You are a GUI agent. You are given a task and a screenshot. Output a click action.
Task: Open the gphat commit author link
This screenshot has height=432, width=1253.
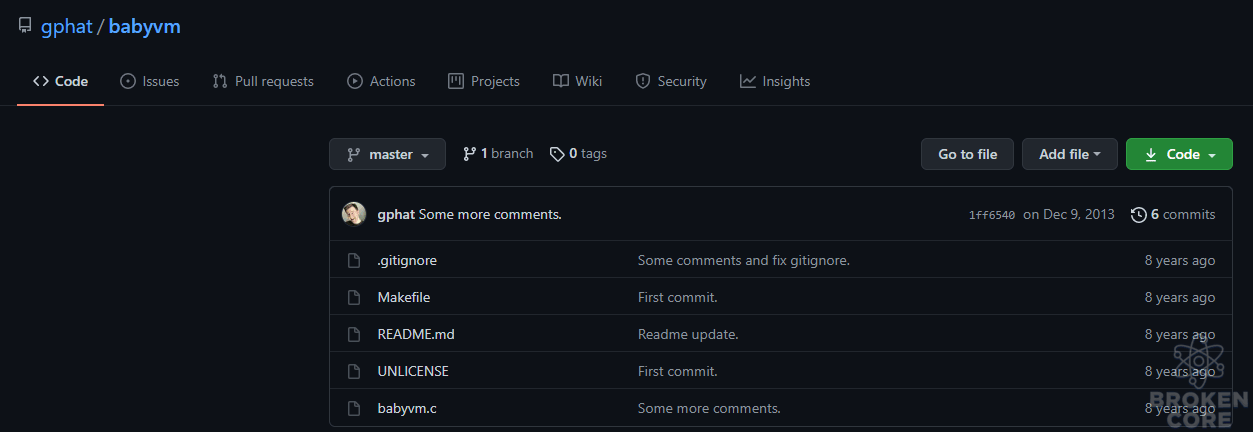pos(396,214)
